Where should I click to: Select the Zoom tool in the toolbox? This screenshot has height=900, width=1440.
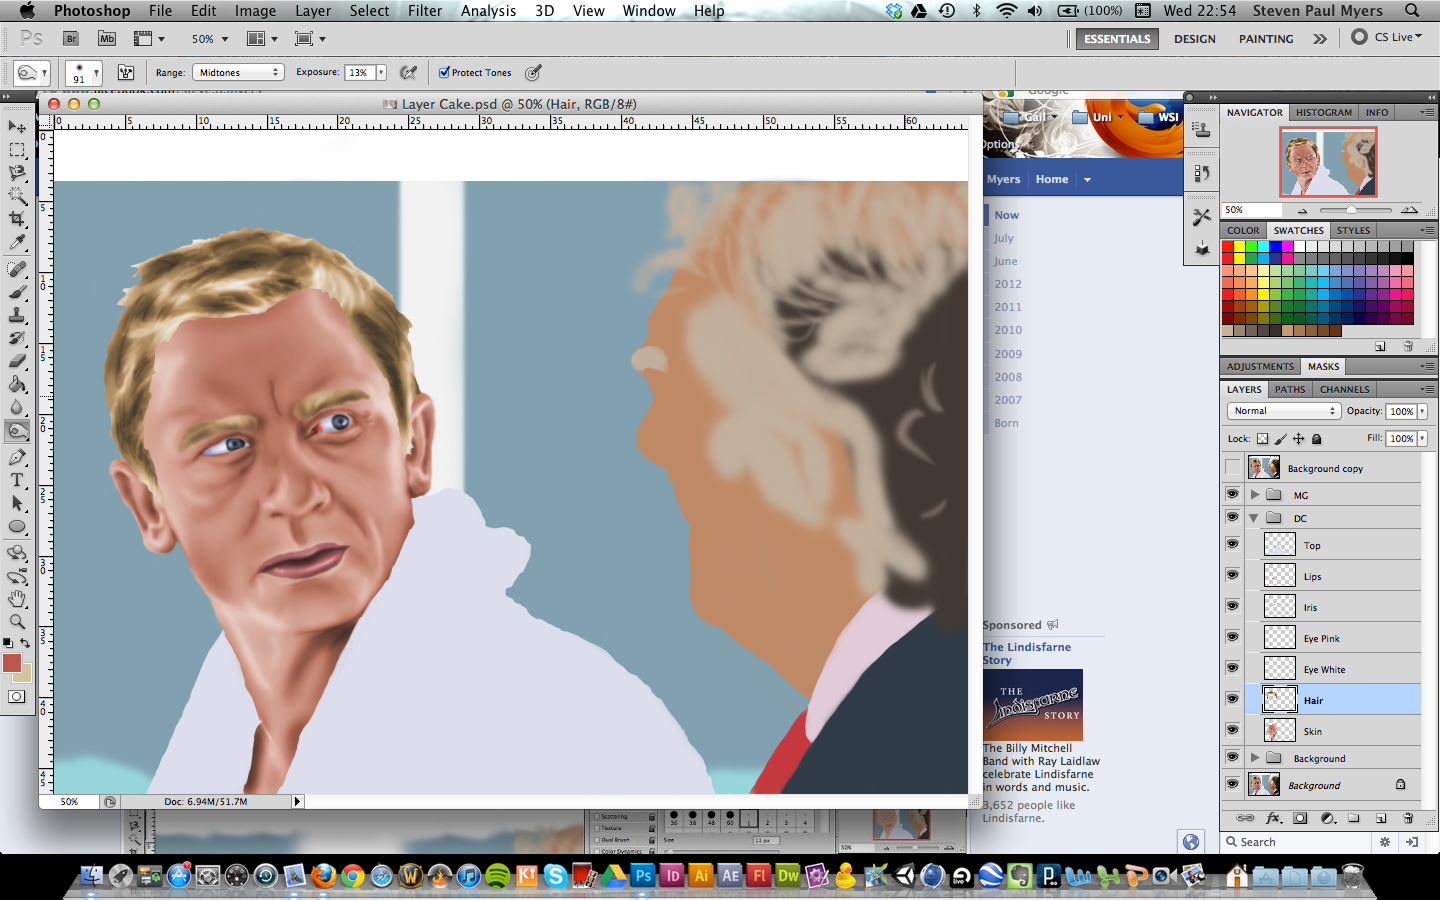[17, 621]
